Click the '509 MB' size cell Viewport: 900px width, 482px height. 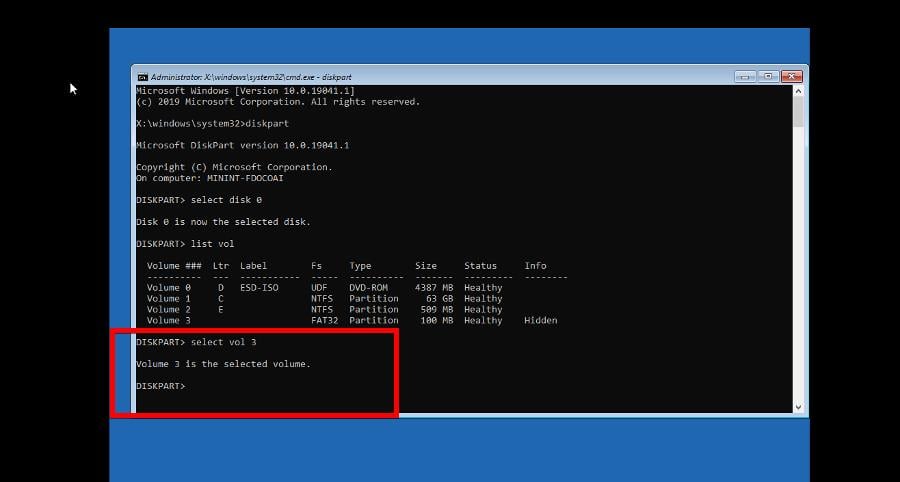click(437, 309)
